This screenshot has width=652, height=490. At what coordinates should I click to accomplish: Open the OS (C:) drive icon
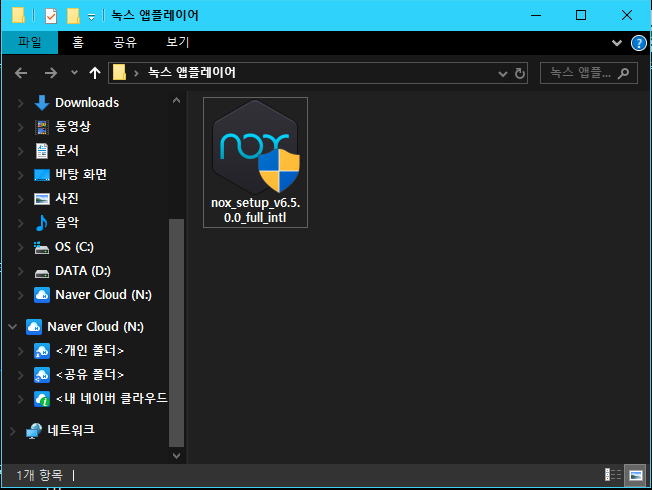[42, 247]
